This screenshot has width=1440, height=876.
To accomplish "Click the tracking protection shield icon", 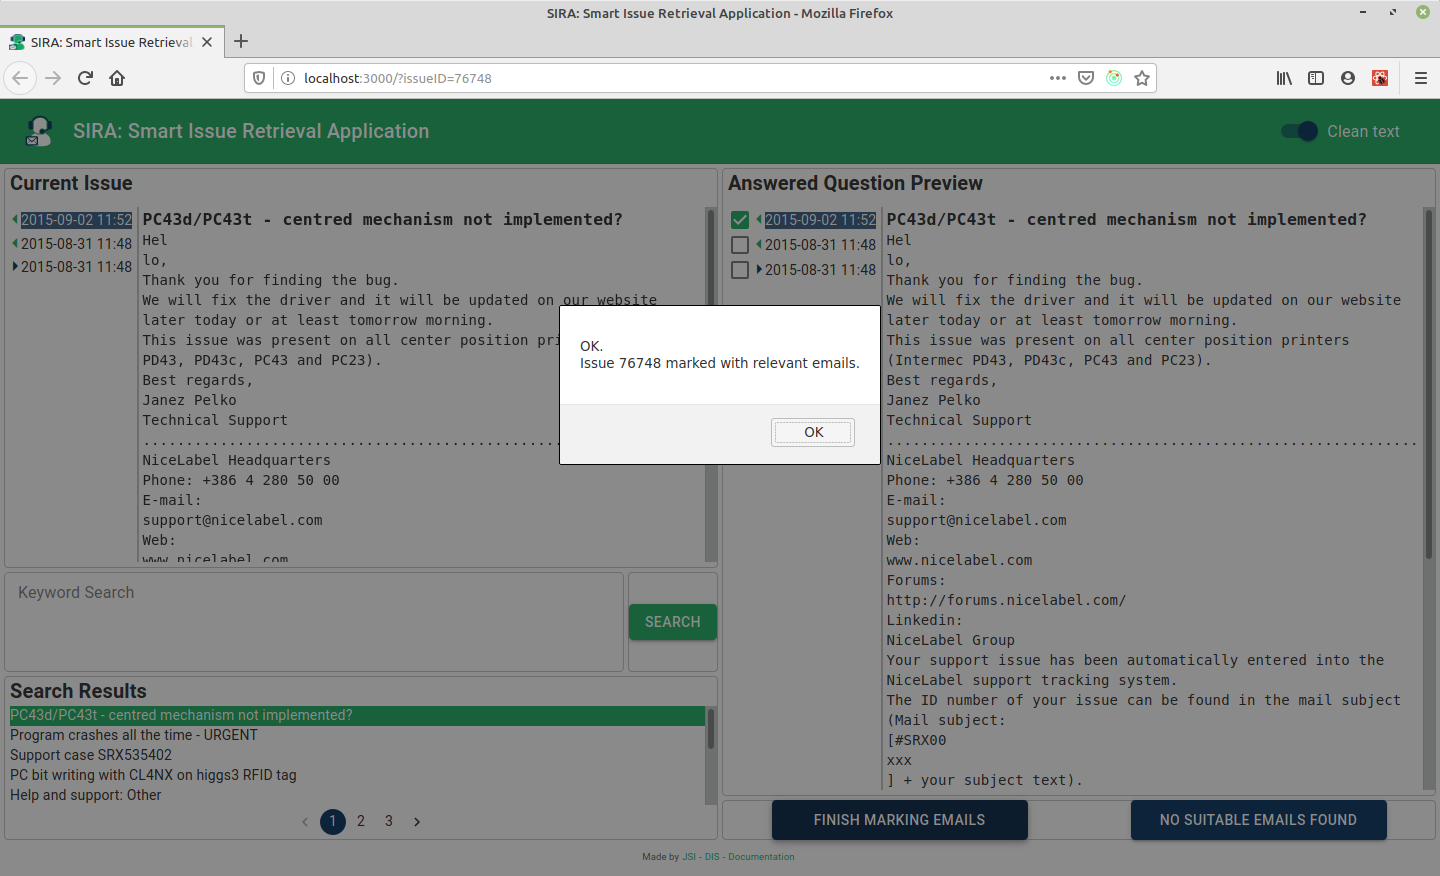I will 259,78.
